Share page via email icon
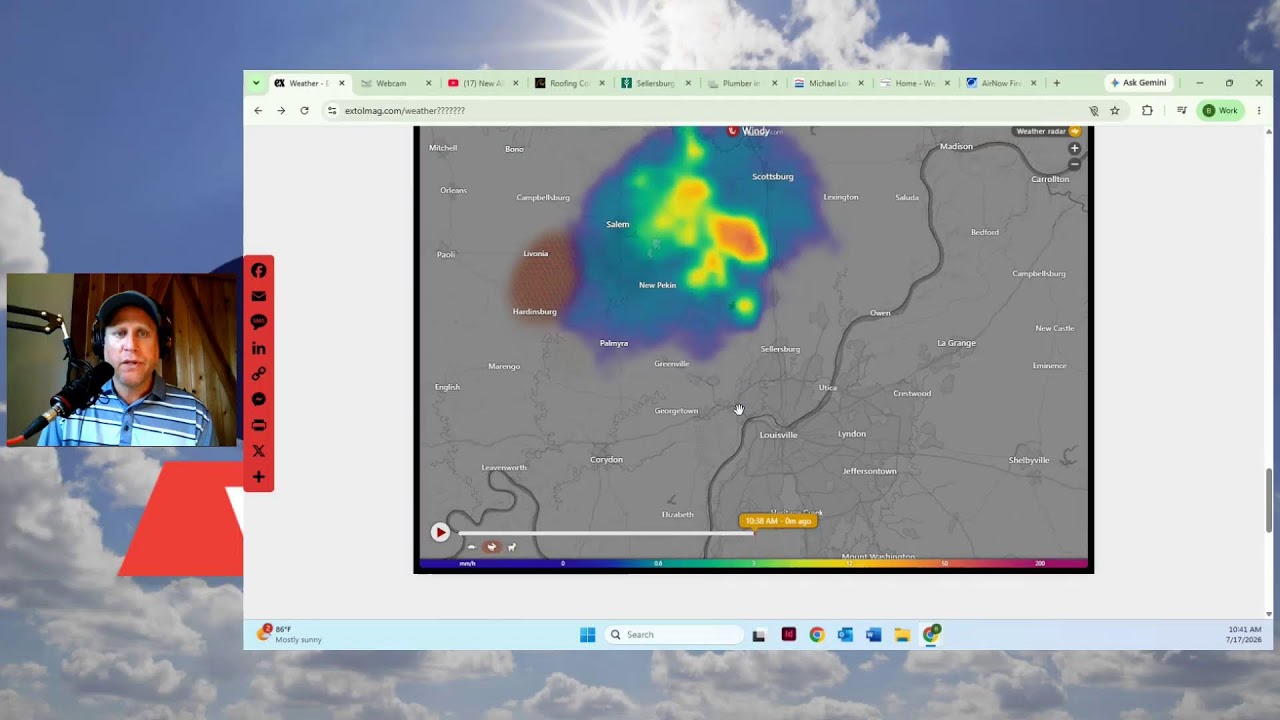1280x720 pixels. tap(258, 296)
